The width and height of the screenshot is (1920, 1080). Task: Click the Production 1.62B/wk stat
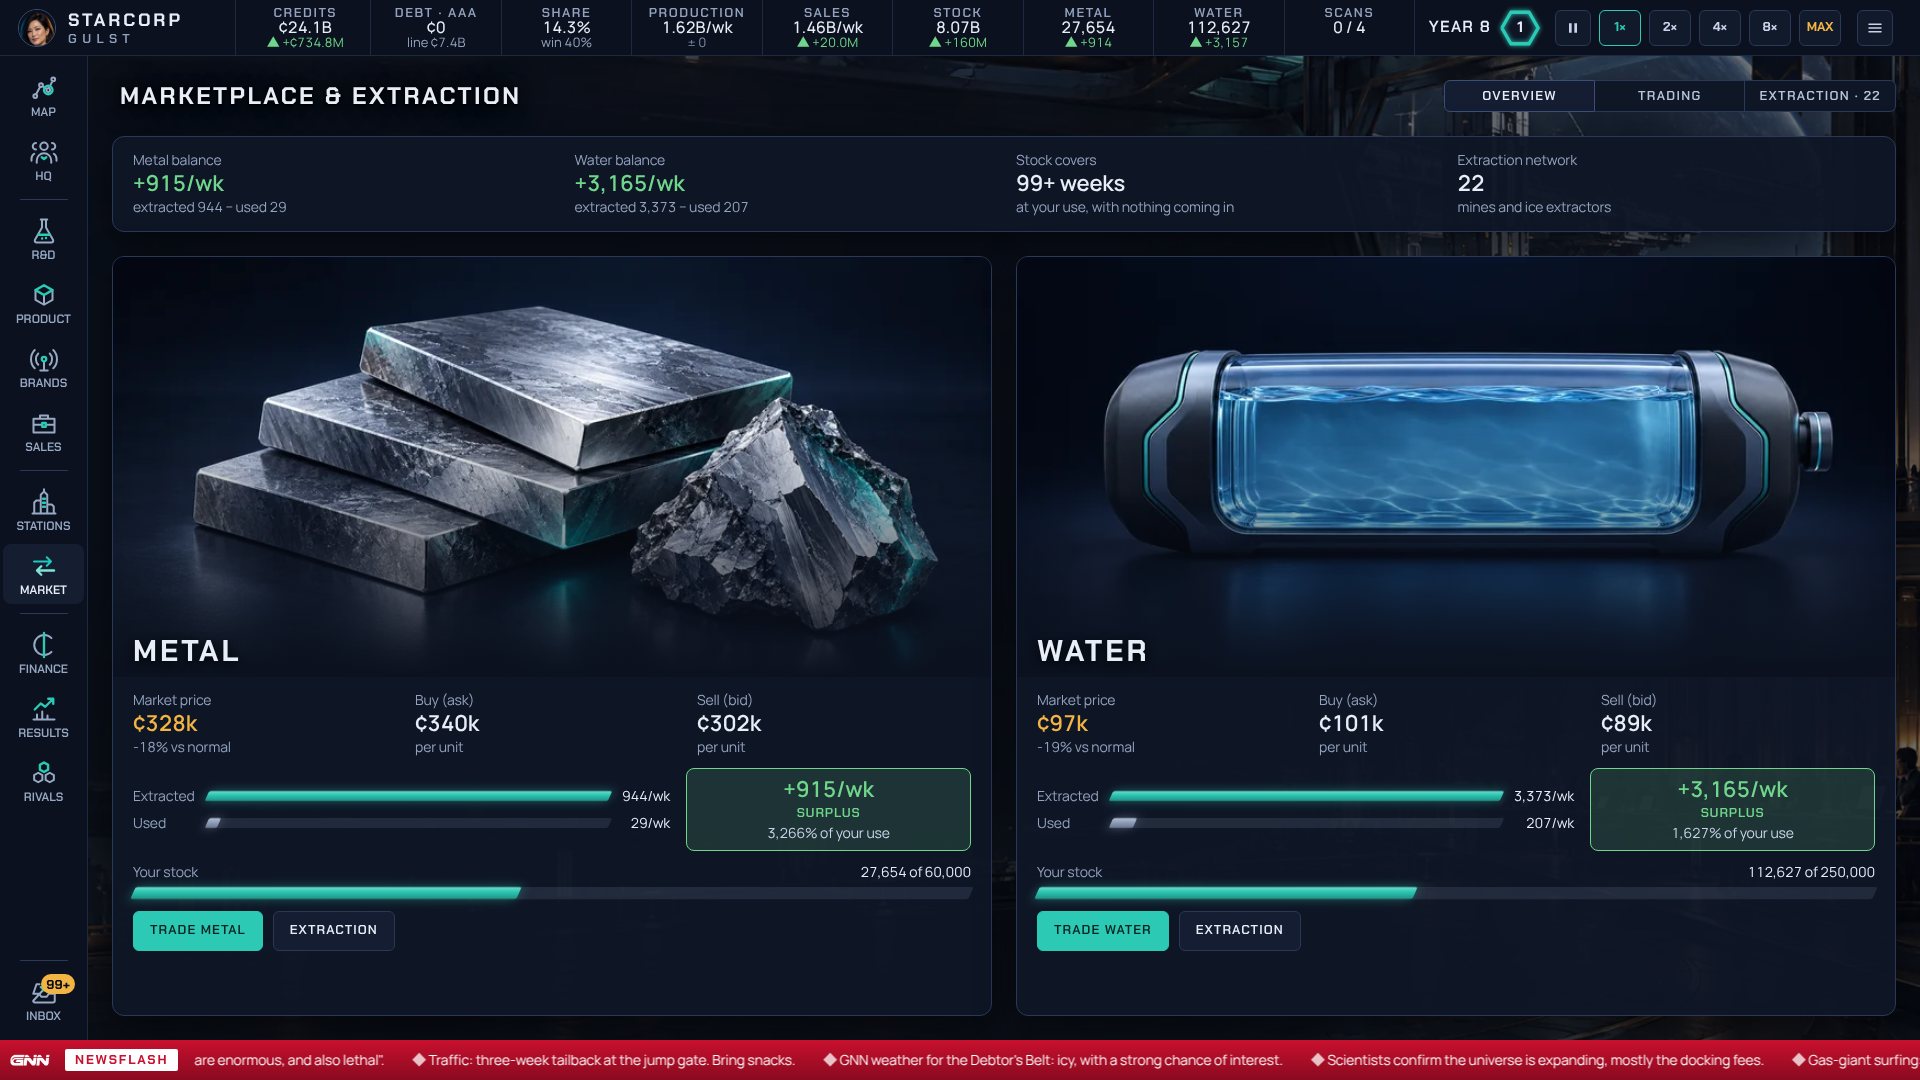[696, 28]
